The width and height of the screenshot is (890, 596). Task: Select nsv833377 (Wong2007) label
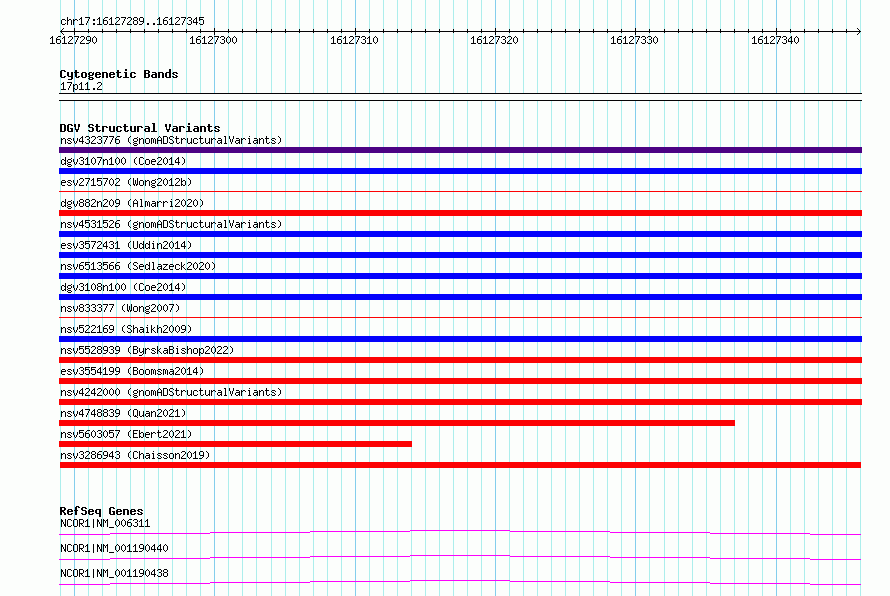tap(120, 308)
